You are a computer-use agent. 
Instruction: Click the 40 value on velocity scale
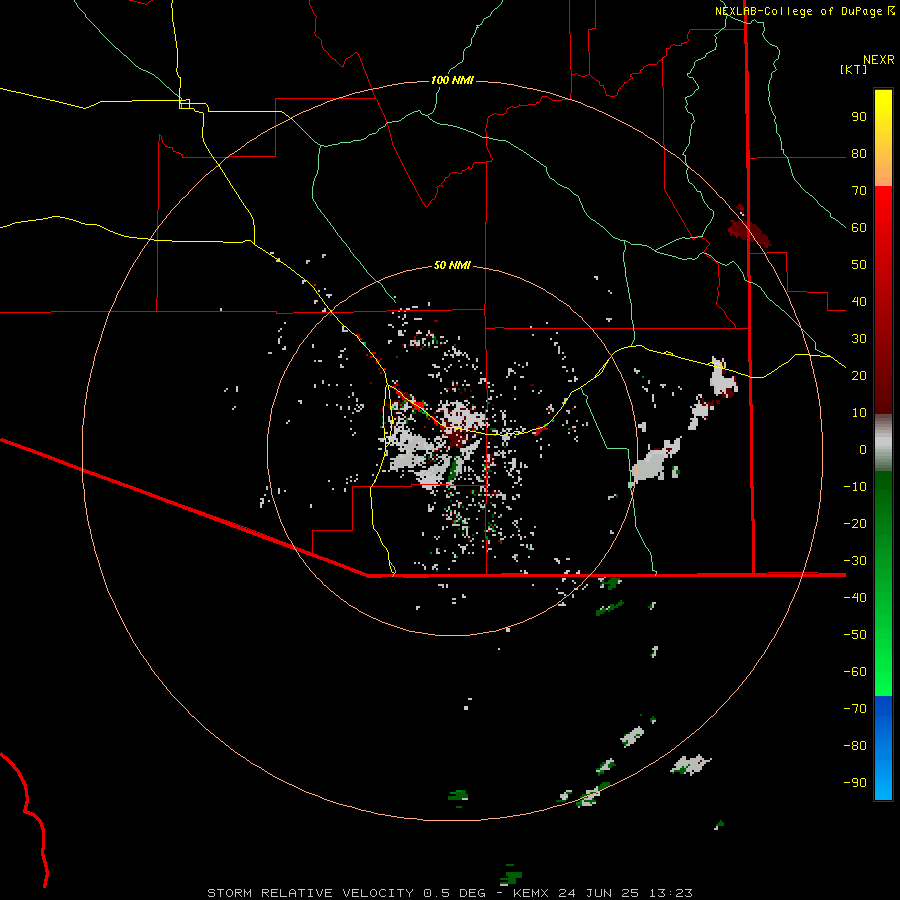click(x=859, y=301)
